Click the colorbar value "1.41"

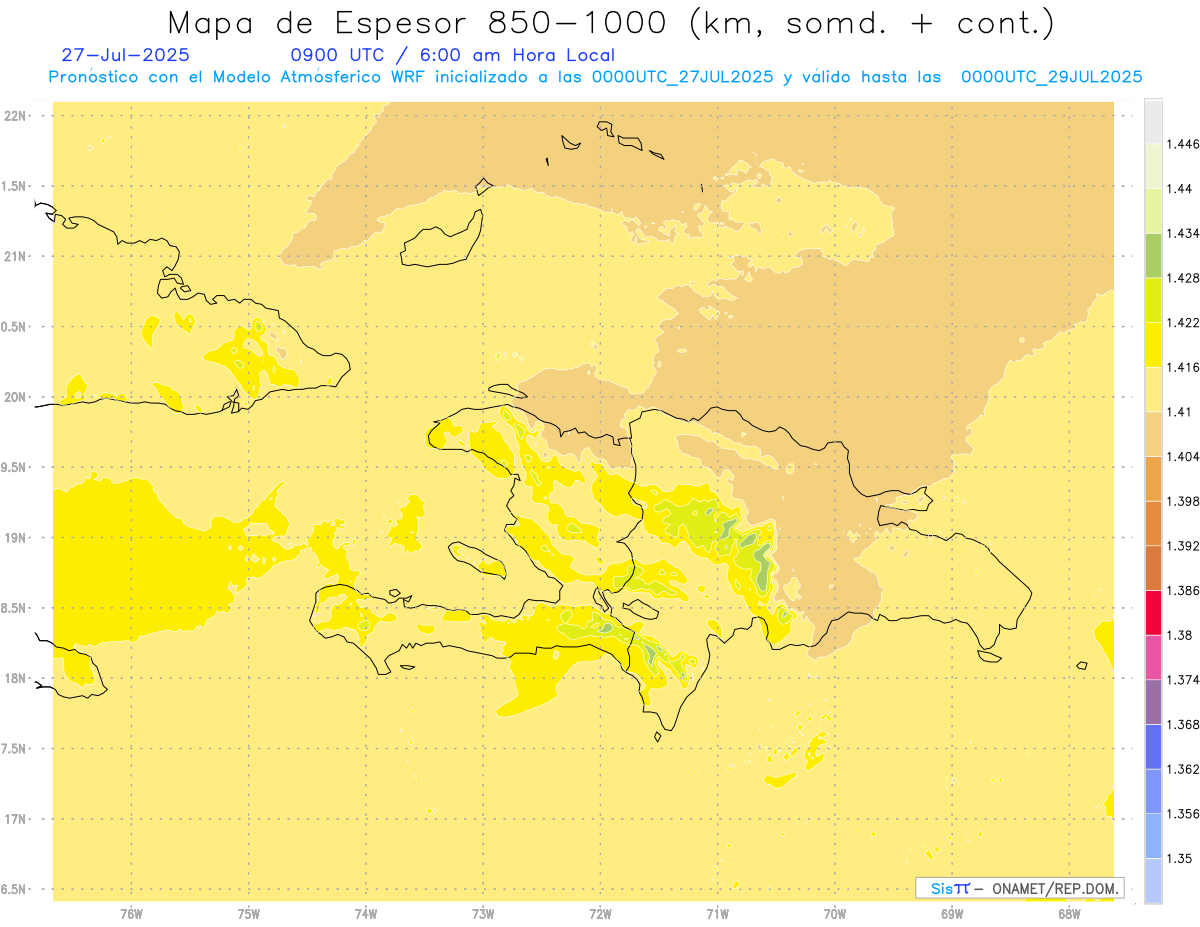coord(1180,412)
